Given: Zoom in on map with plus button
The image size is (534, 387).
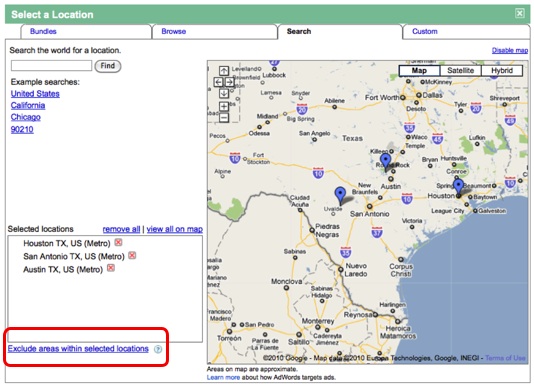Looking at the screenshot, I should (224, 106).
